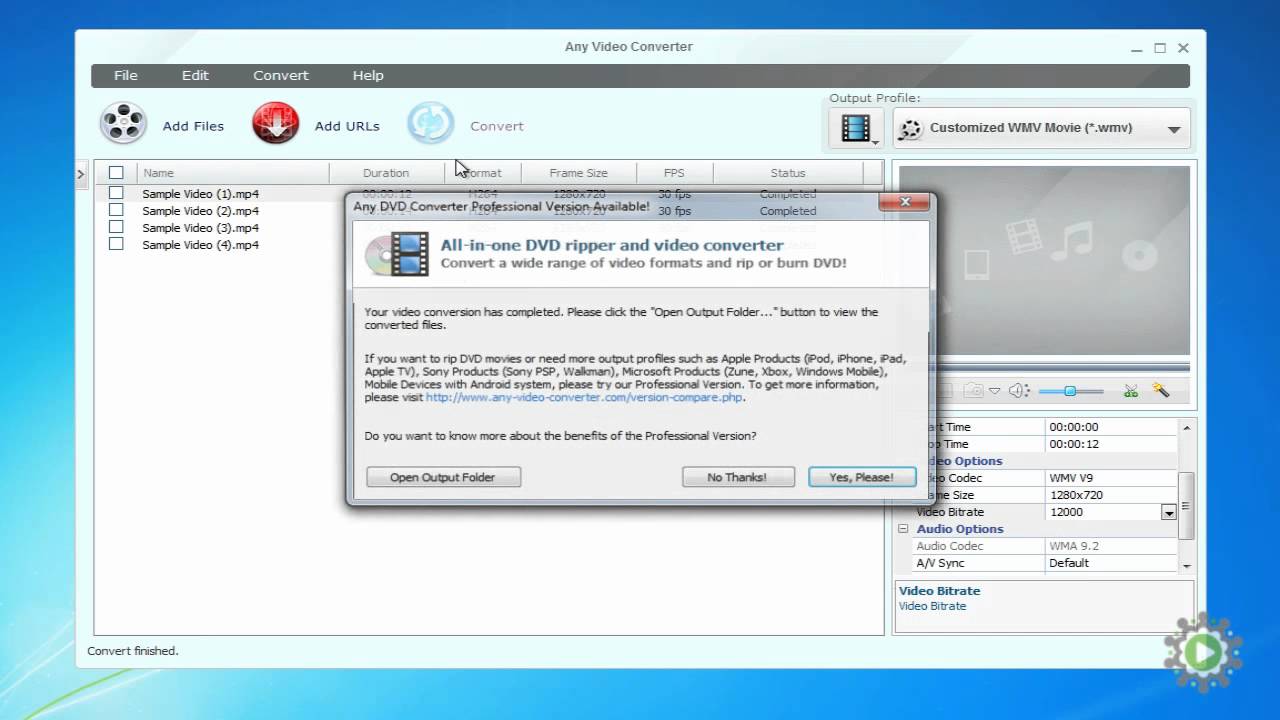Select the Sample Video (1).mp4 file name
The width and height of the screenshot is (1280, 720).
click(x=200, y=194)
